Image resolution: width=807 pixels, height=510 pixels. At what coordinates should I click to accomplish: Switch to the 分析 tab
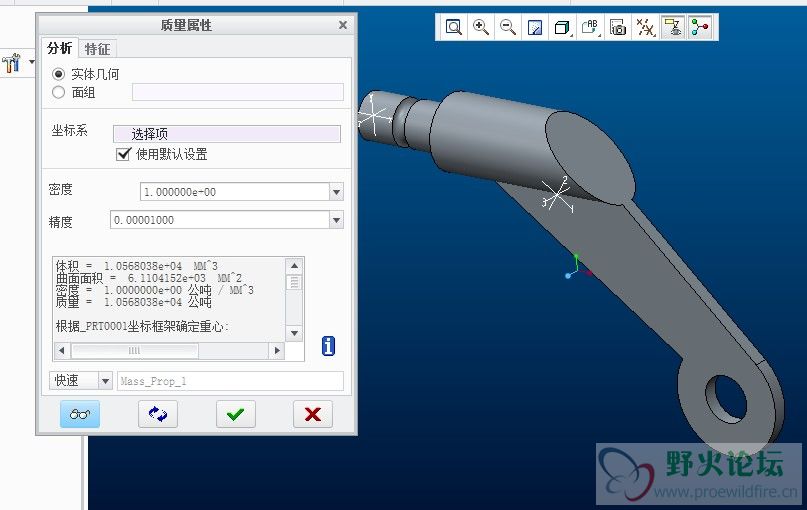pyautogui.click(x=59, y=48)
